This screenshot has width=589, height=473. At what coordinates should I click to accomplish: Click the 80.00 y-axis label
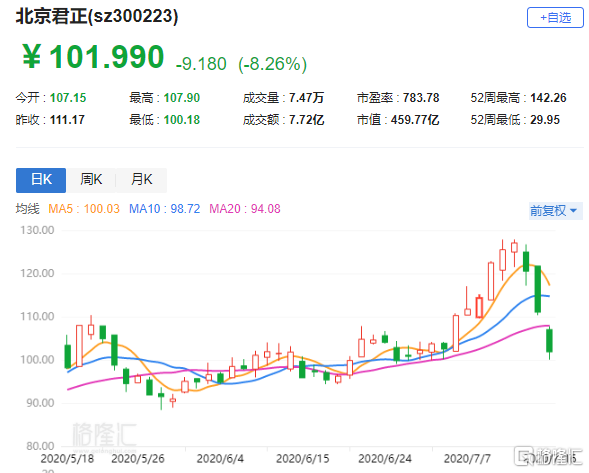tap(40, 446)
